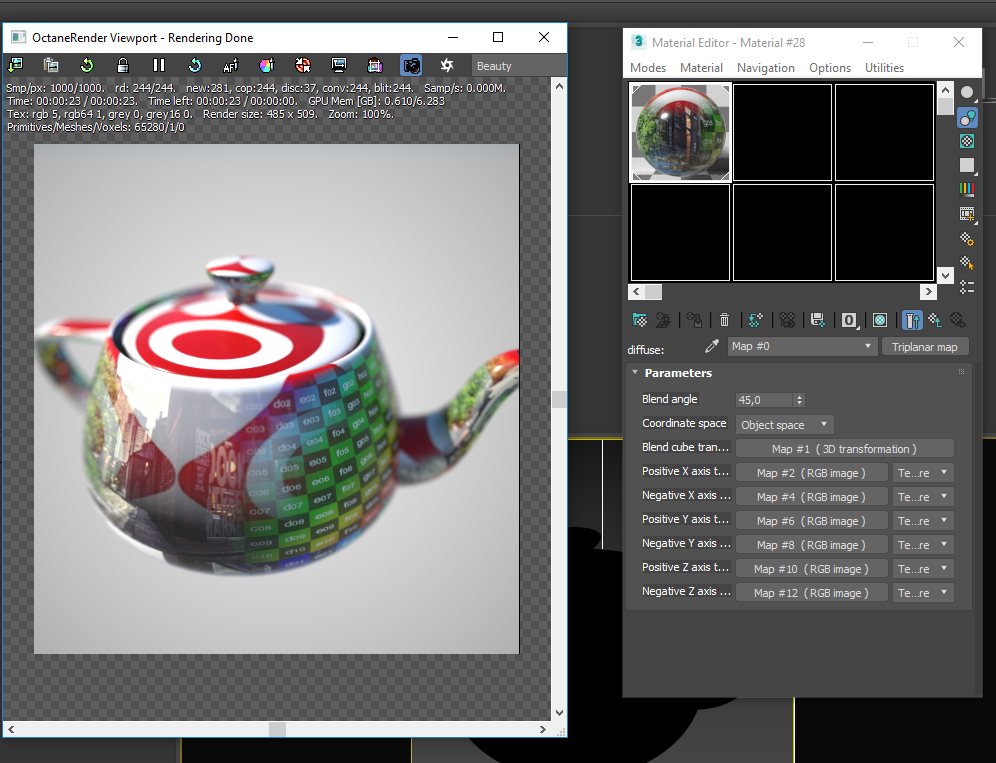Click the Get Material folder icon
This screenshot has width=996, height=763.
tap(640, 320)
